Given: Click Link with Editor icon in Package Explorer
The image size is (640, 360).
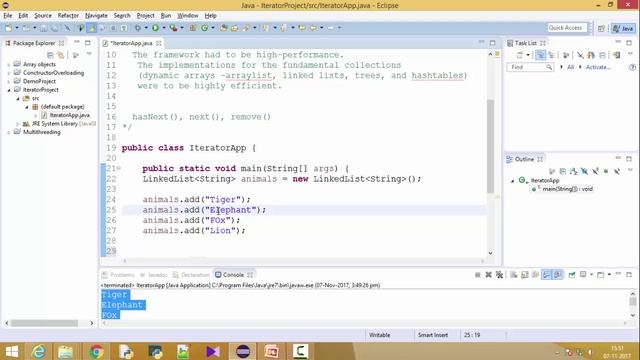Looking at the screenshot, I should click(x=61, y=55).
